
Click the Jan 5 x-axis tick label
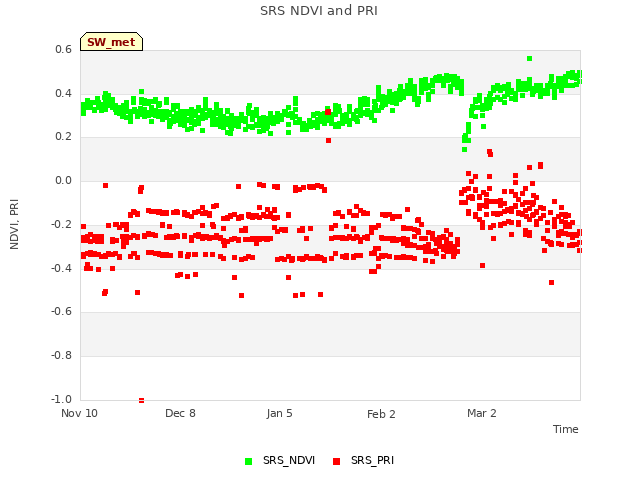click(280, 413)
